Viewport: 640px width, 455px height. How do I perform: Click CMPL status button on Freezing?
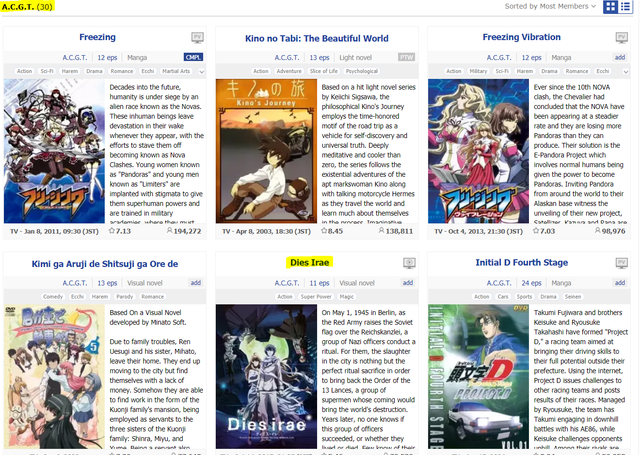(194, 58)
